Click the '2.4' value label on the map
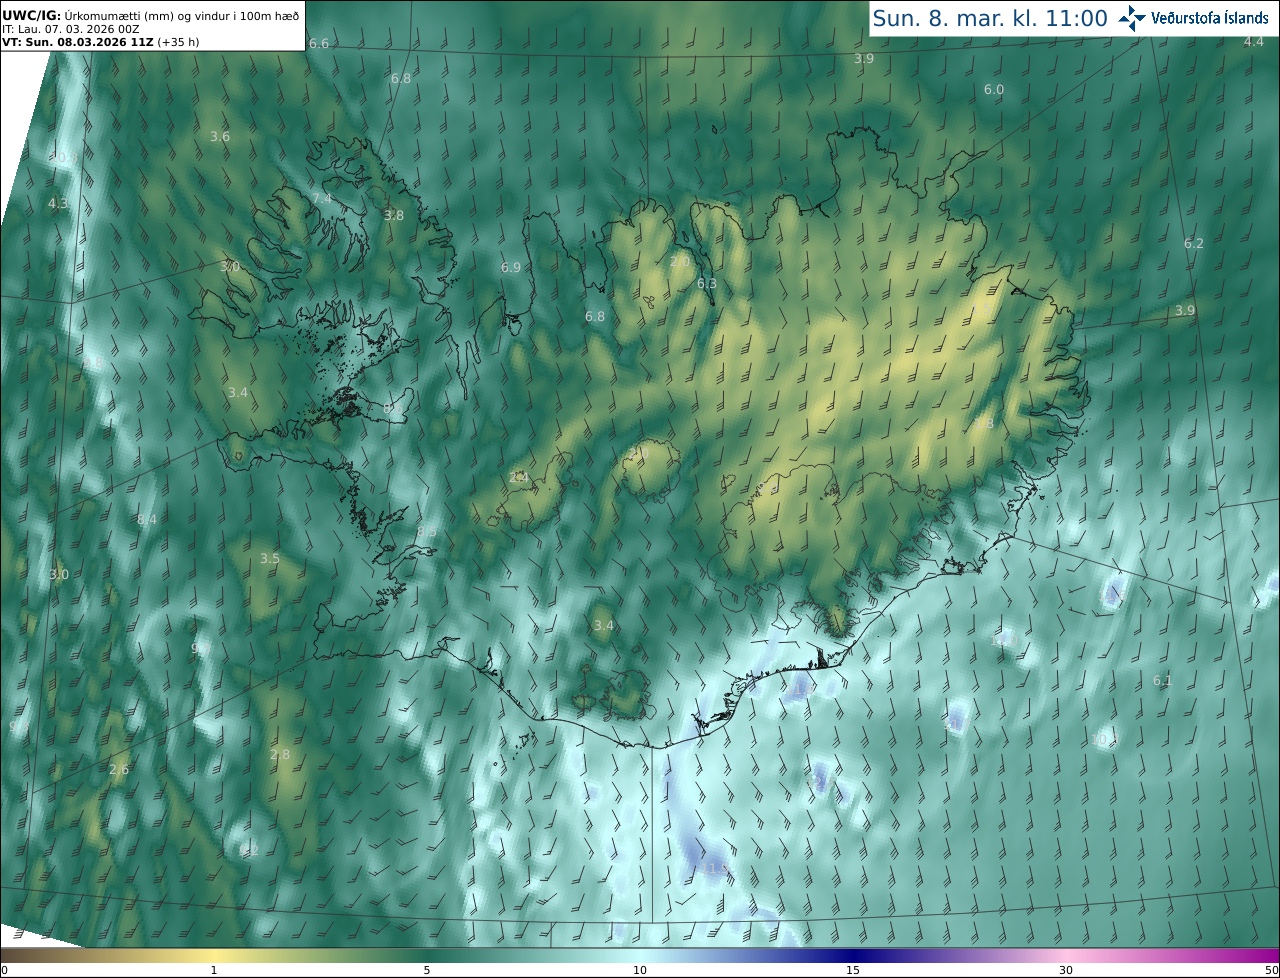Viewport: 1280px width, 978px height. [x=518, y=477]
